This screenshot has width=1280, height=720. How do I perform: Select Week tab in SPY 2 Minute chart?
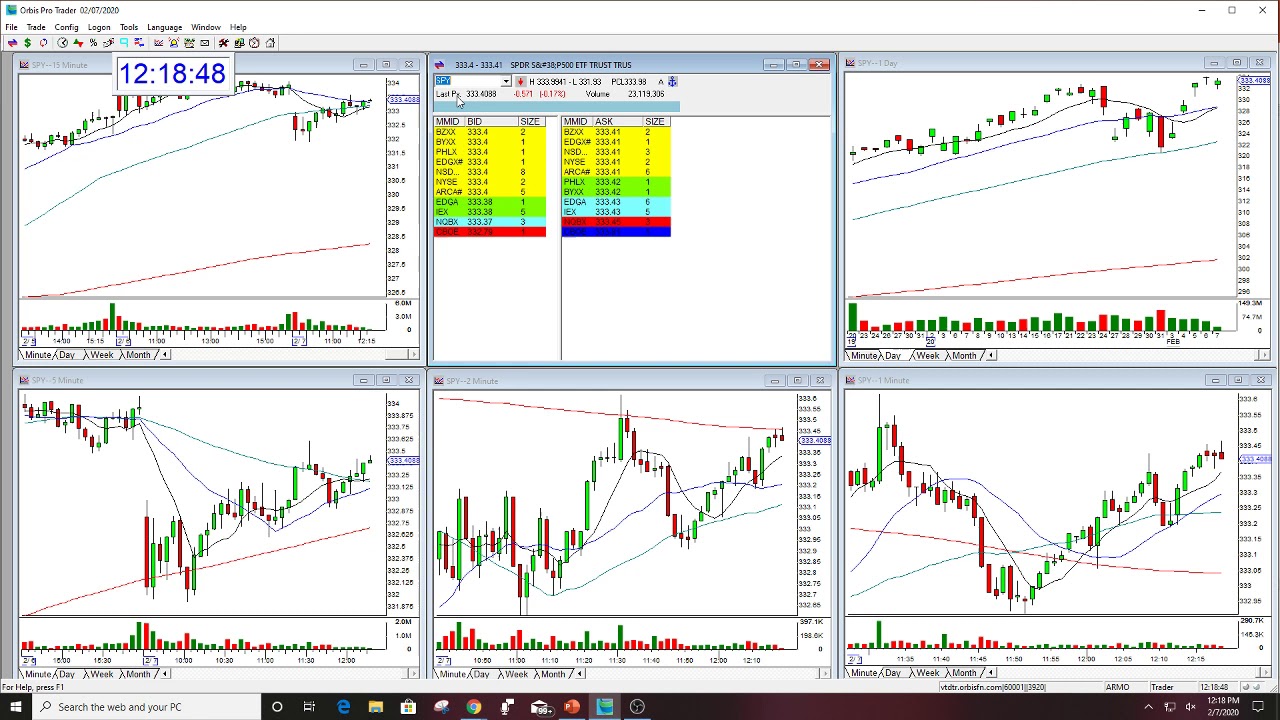click(x=516, y=673)
